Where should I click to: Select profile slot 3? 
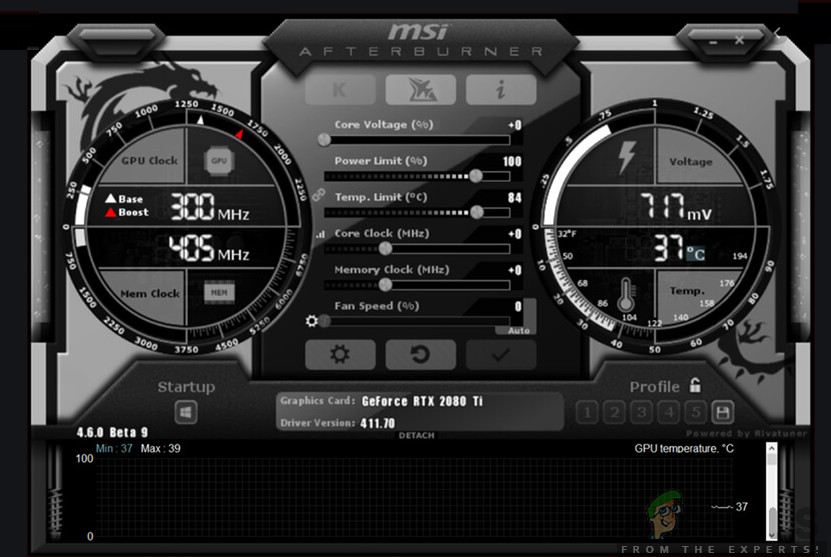click(x=642, y=412)
